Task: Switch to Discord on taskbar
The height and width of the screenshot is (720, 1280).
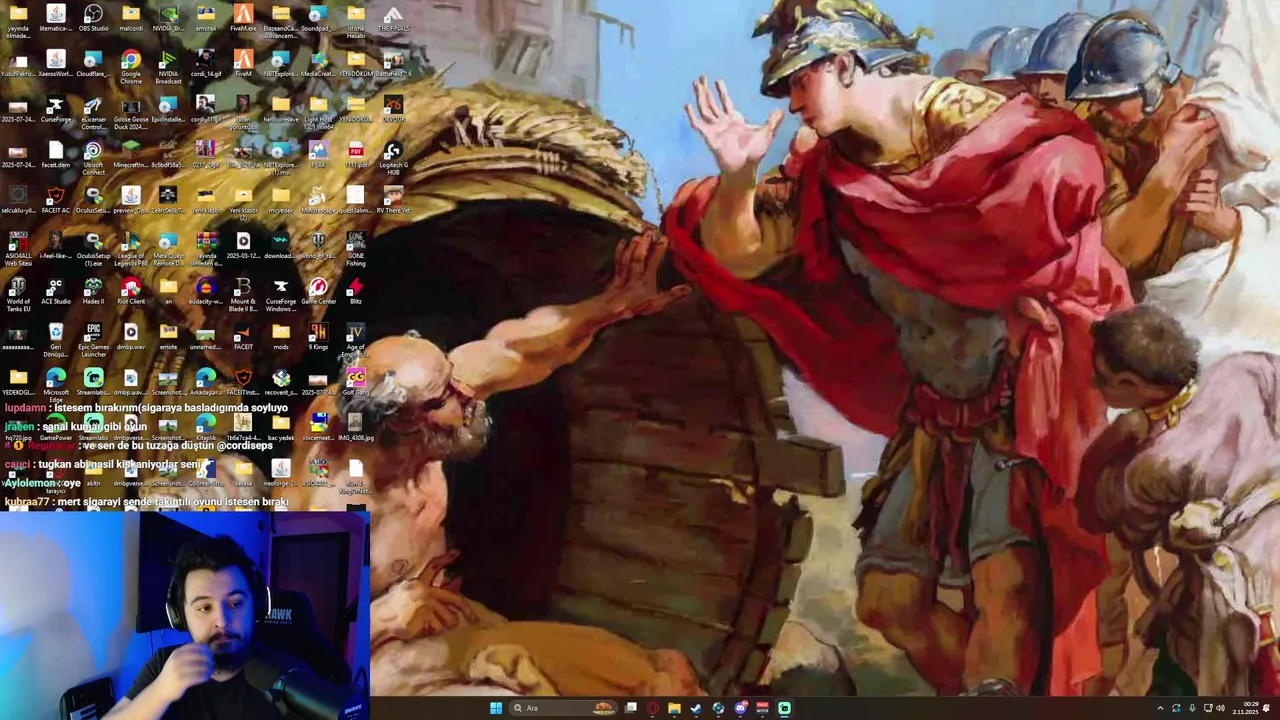Action: pos(741,708)
